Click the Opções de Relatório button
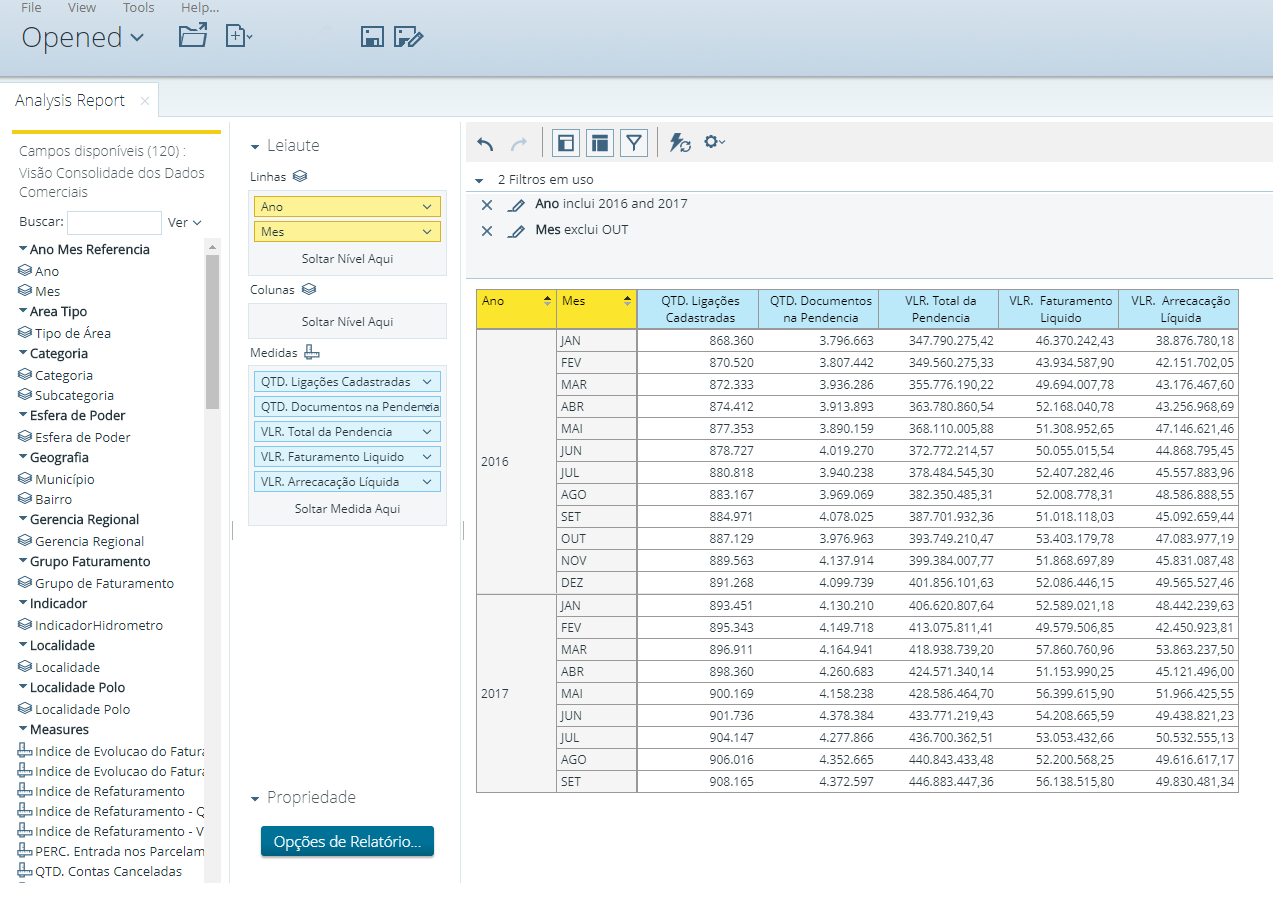The width and height of the screenshot is (1273, 905). click(347, 842)
